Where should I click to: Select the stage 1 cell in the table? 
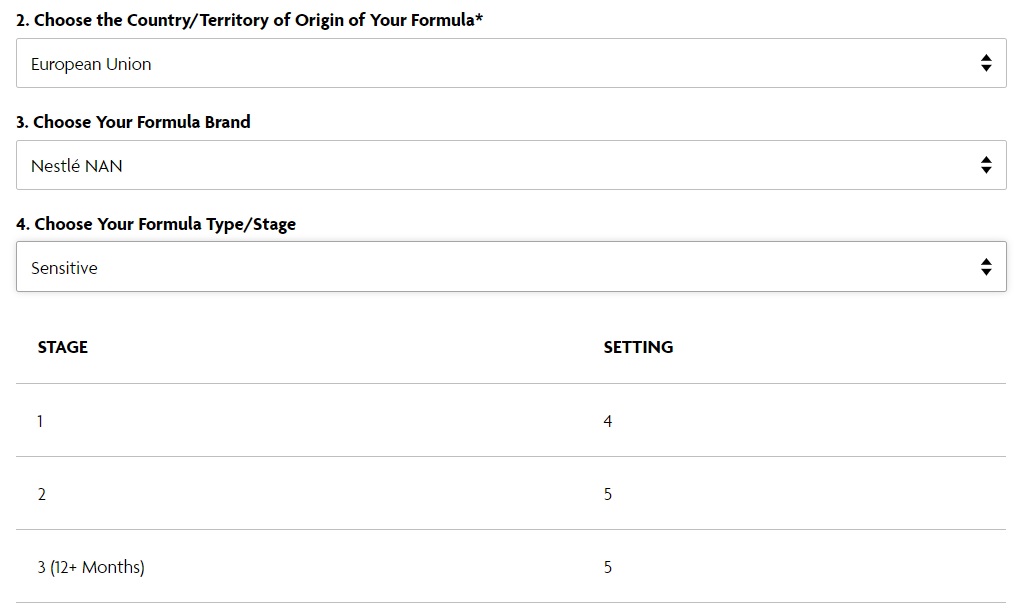(x=40, y=421)
